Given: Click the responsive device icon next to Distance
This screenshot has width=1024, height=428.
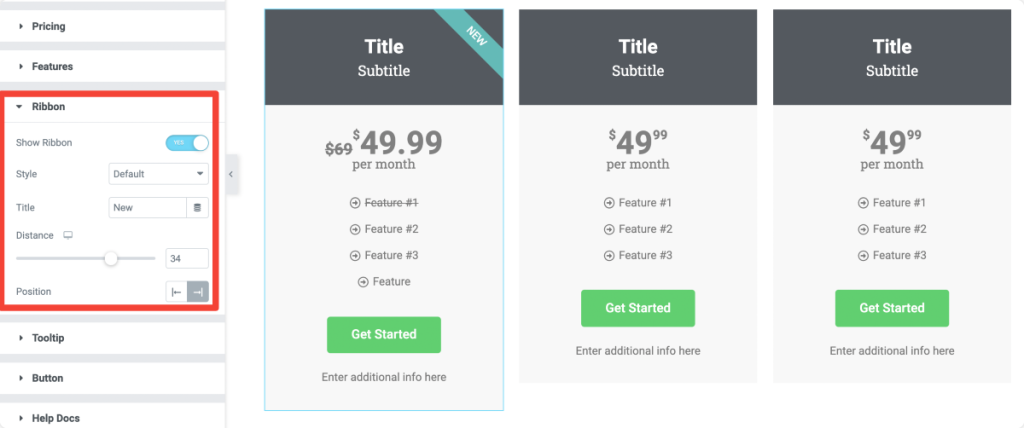Looking at the screenshot, I should click(68, 236).
